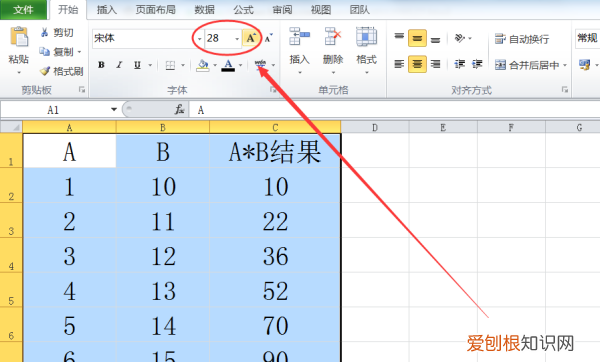Click the Paste (粘贴) clipboard icon

point(19,37)
